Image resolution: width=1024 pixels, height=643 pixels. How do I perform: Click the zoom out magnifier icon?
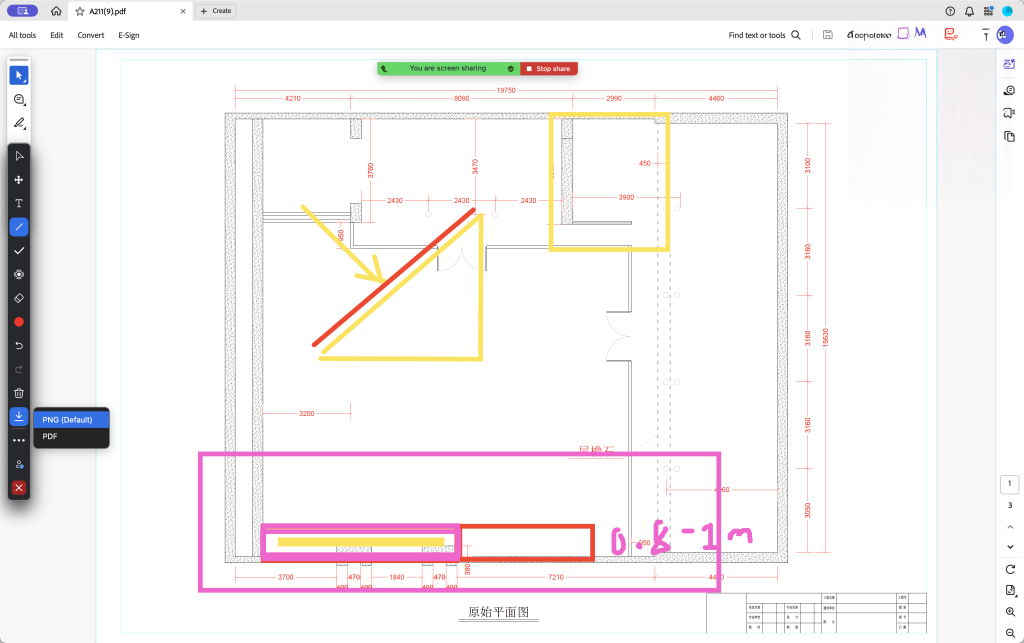1010,632
